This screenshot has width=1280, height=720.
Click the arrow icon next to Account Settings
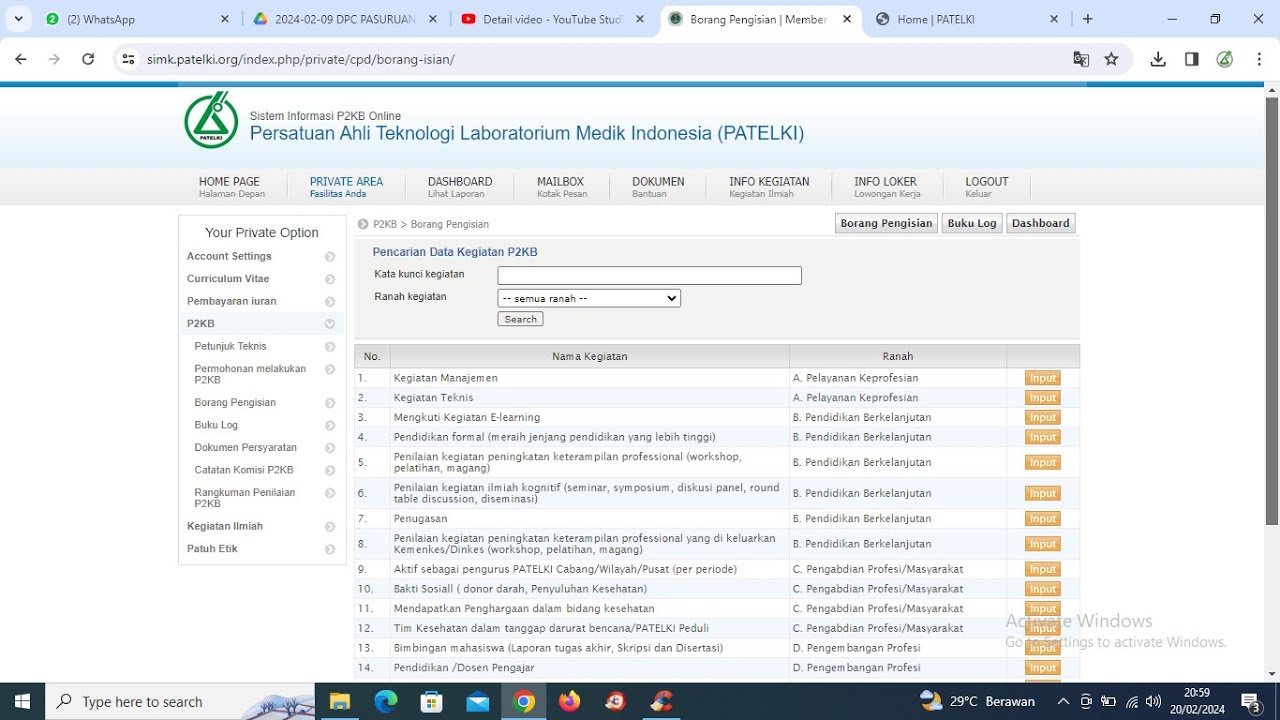pos(330,257)
